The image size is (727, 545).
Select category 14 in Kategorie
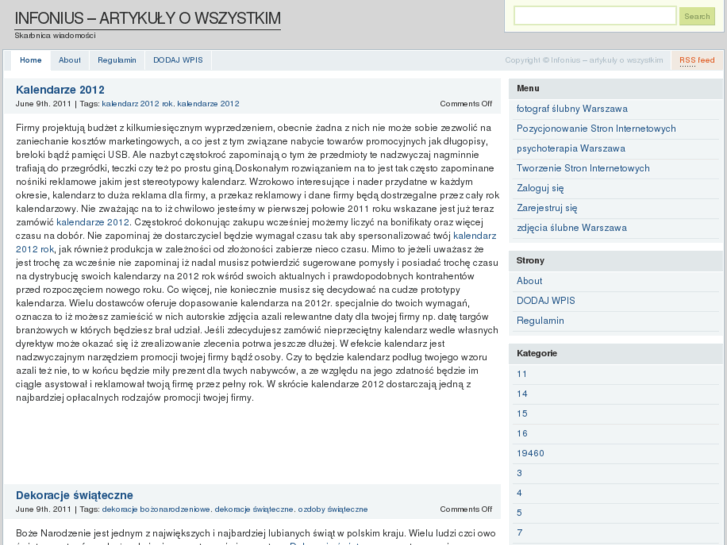[x=522, y=394]
